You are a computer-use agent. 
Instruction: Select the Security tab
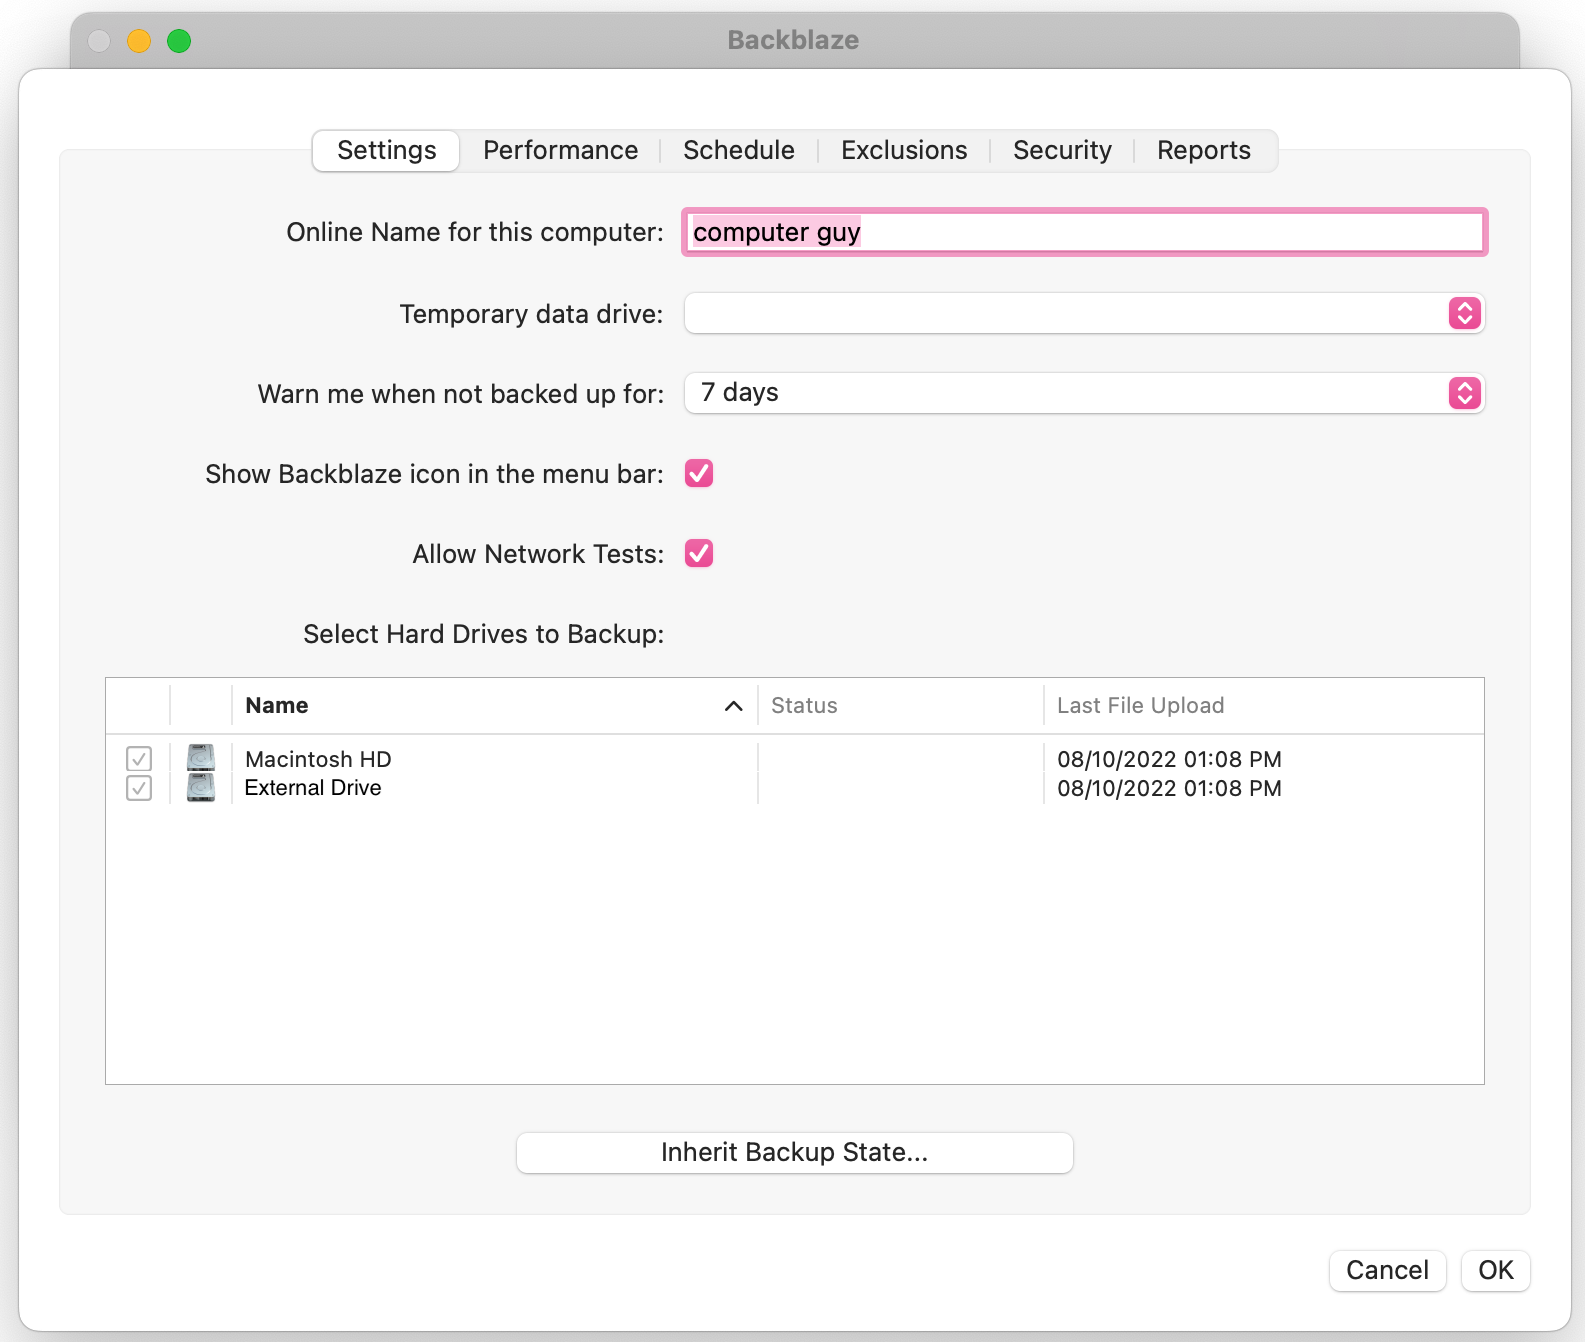pyautogui.click(x=1062, y=150)
